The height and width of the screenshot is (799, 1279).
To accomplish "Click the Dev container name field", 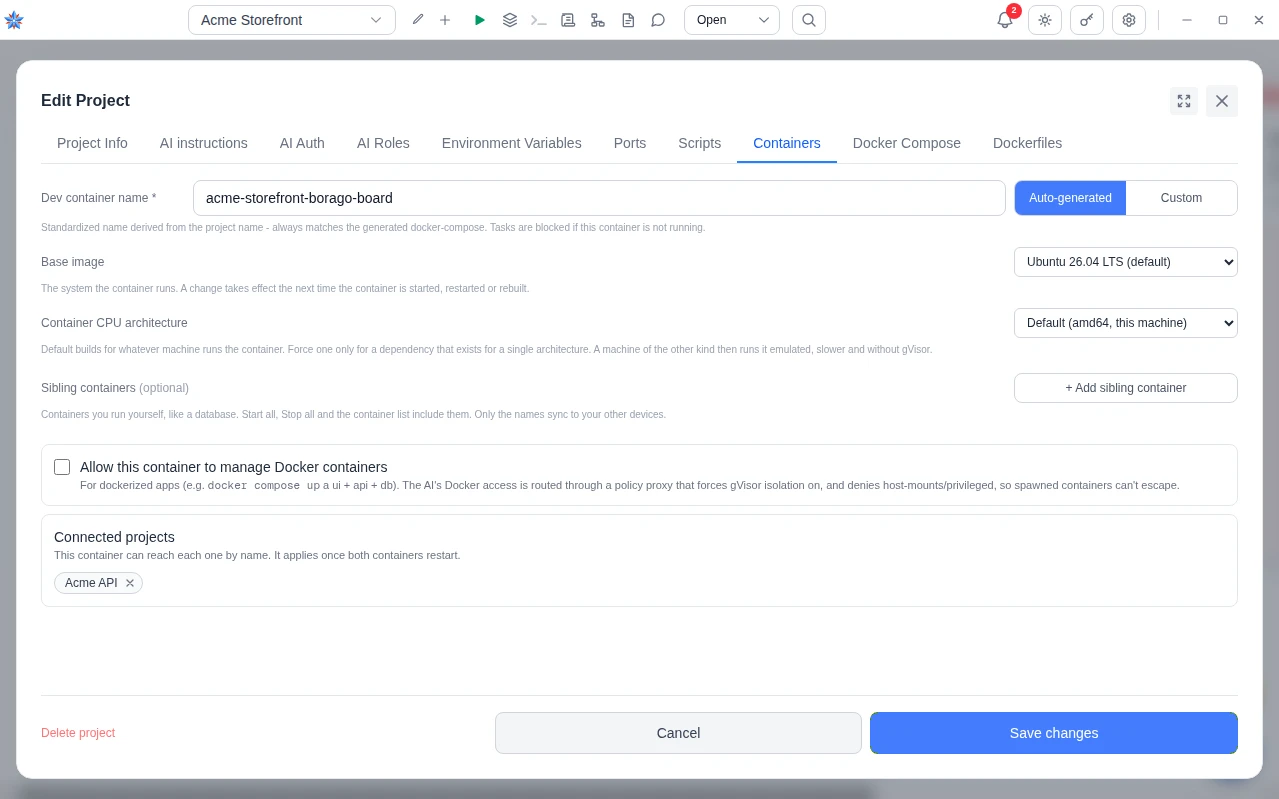I will (x=599, y=198).
